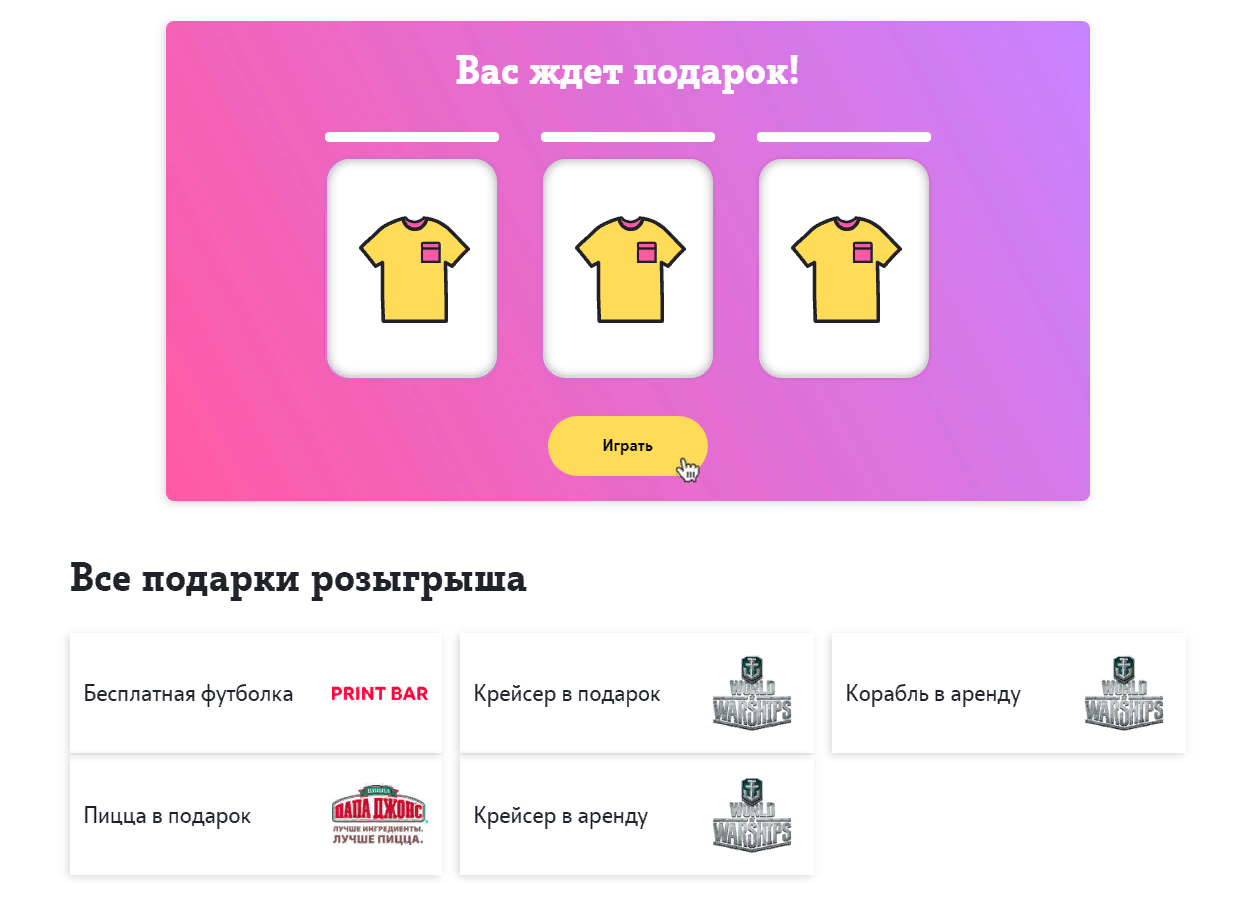Click the Играть button
1237x921 pixels.
(627, 446)
